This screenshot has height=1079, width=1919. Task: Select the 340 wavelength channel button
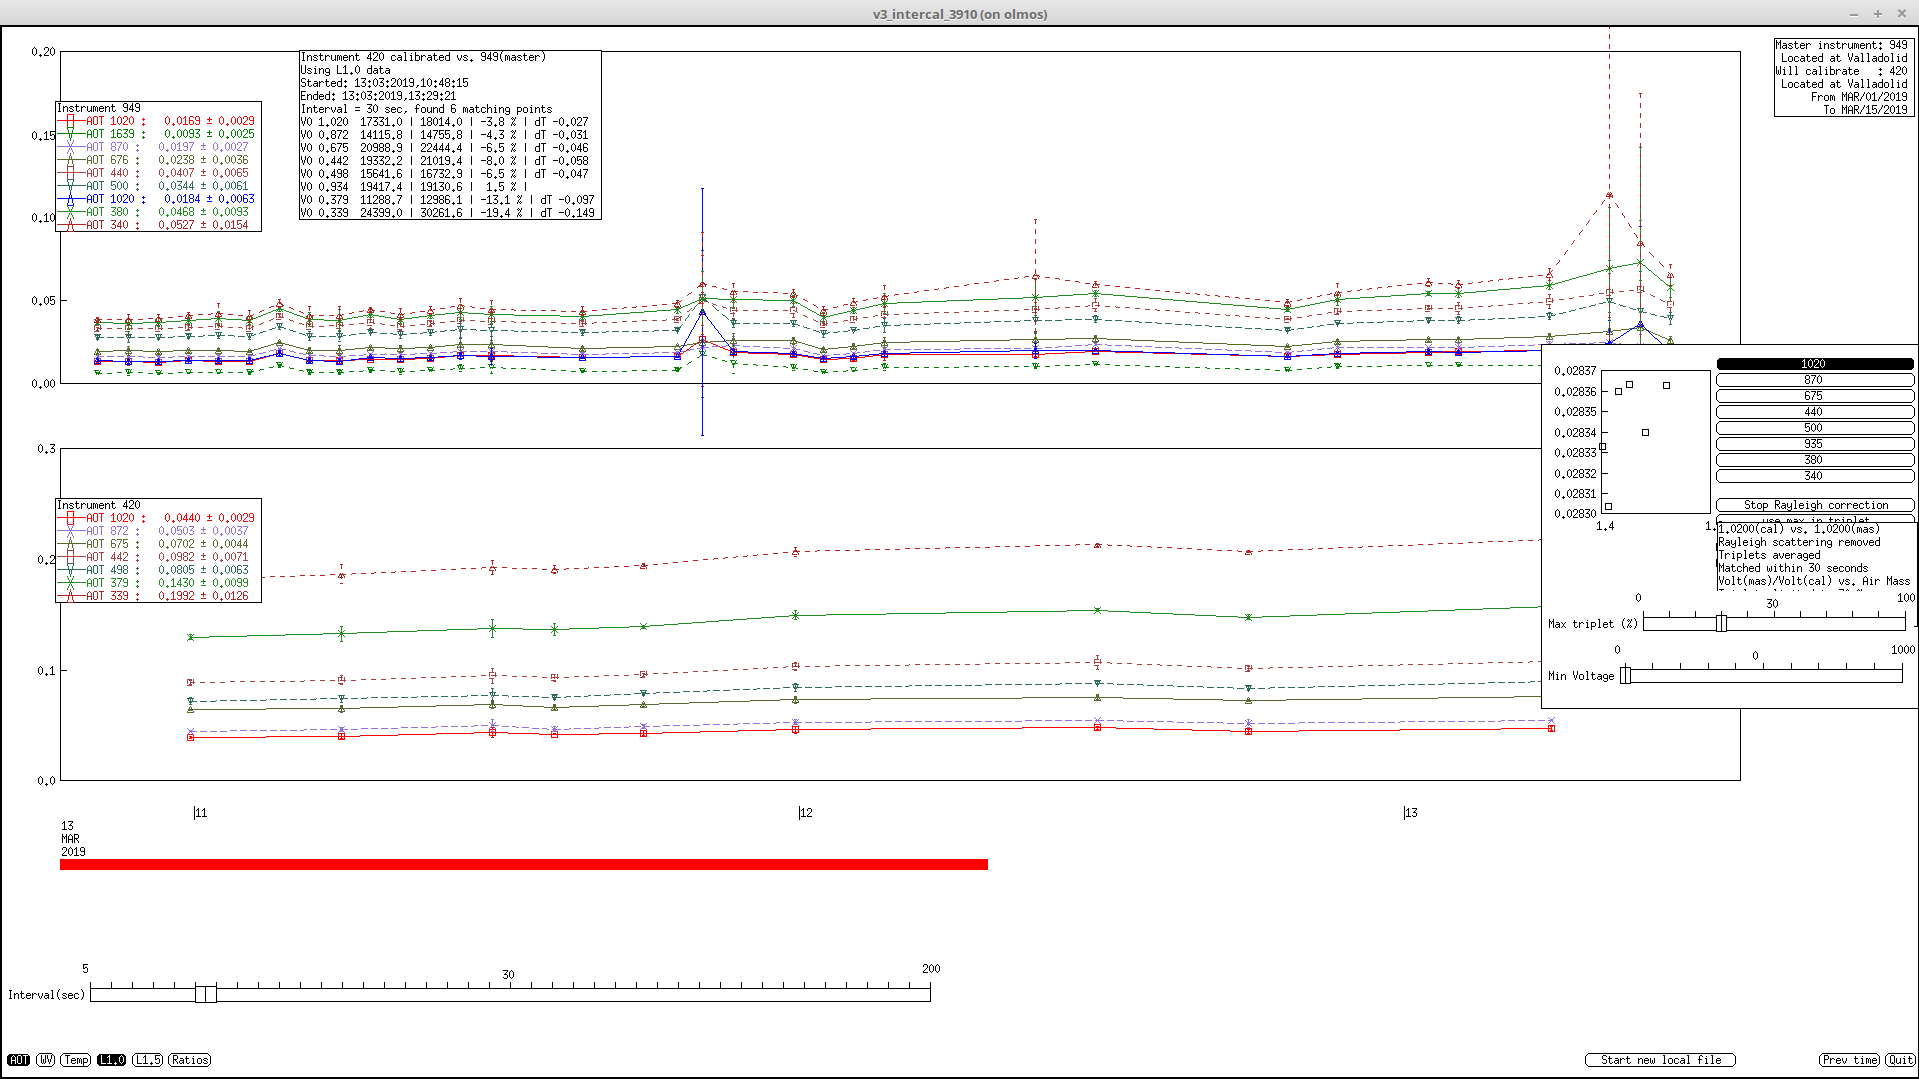1815,476
